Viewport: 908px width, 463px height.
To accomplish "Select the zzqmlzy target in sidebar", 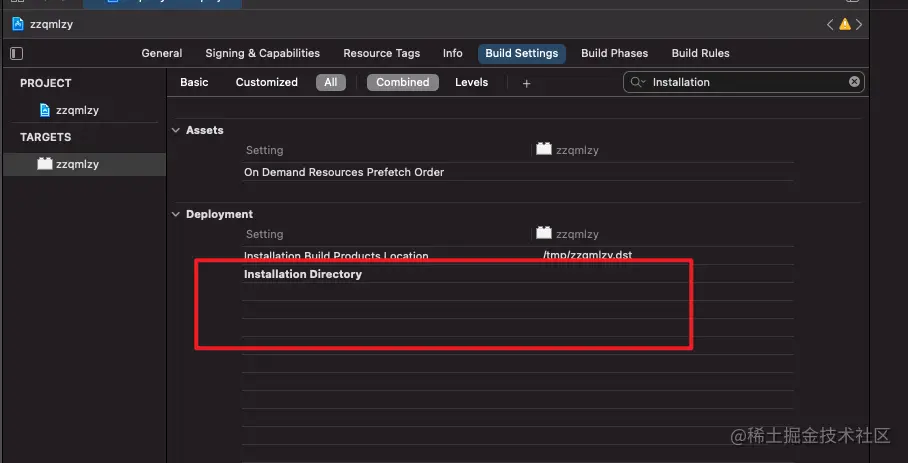I will point(77,164).
